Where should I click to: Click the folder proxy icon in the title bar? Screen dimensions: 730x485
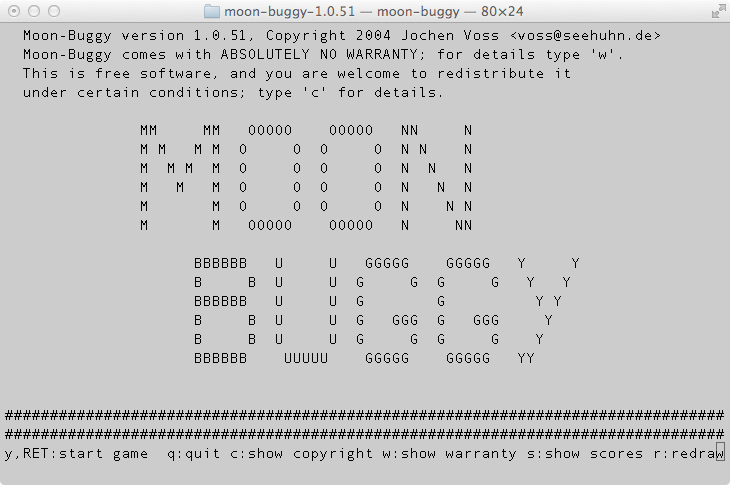point(212,11)
